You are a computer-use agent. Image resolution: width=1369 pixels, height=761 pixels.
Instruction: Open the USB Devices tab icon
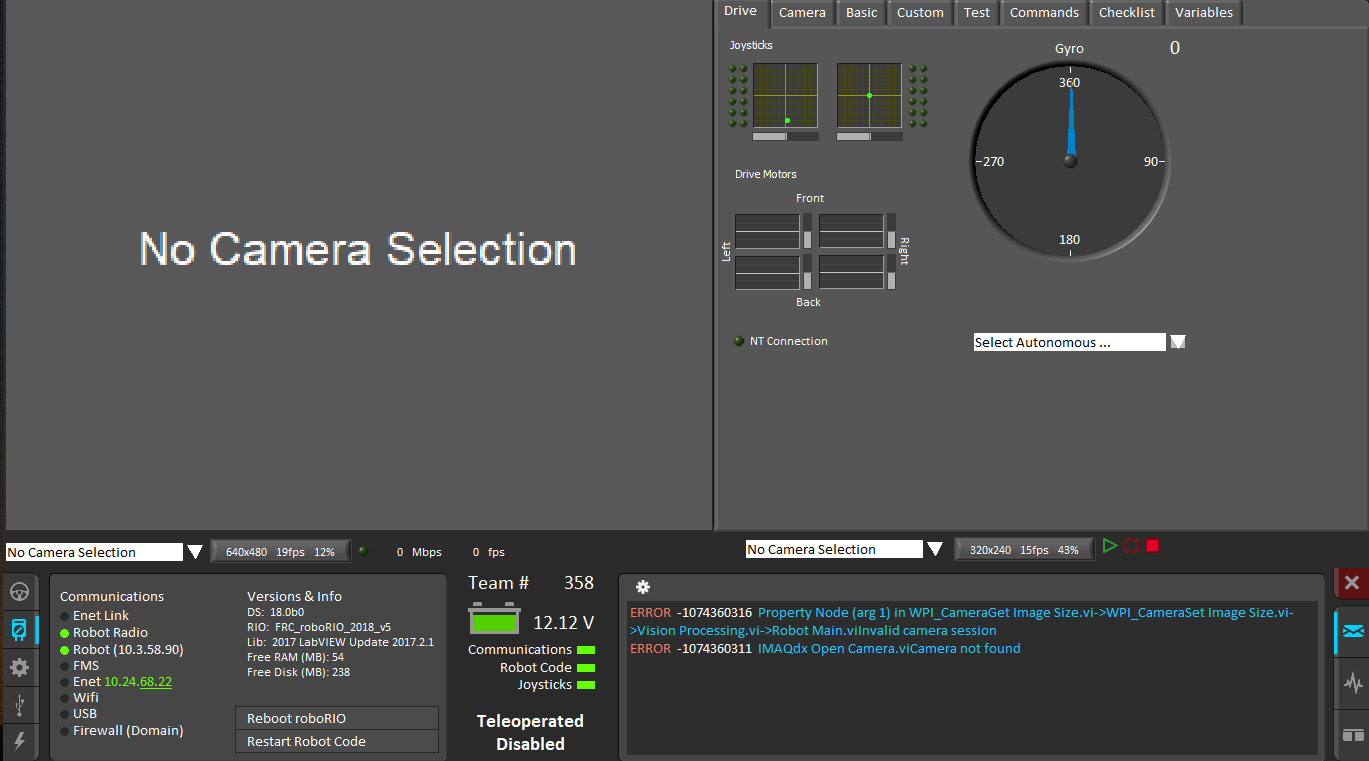click(x=19, y=704)
